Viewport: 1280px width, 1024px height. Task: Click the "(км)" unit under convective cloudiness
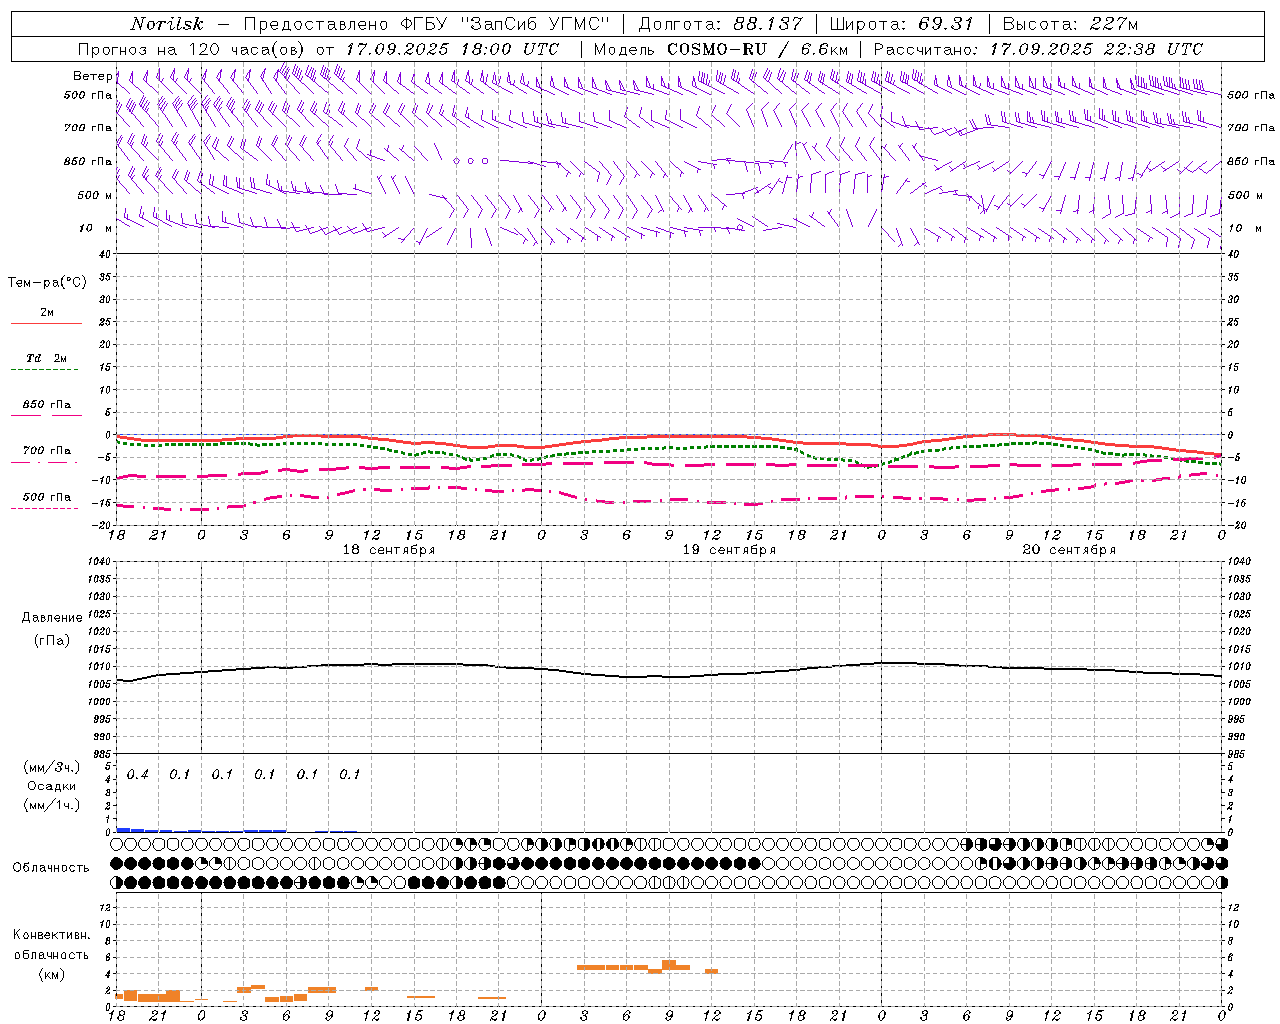coord(51,974)
